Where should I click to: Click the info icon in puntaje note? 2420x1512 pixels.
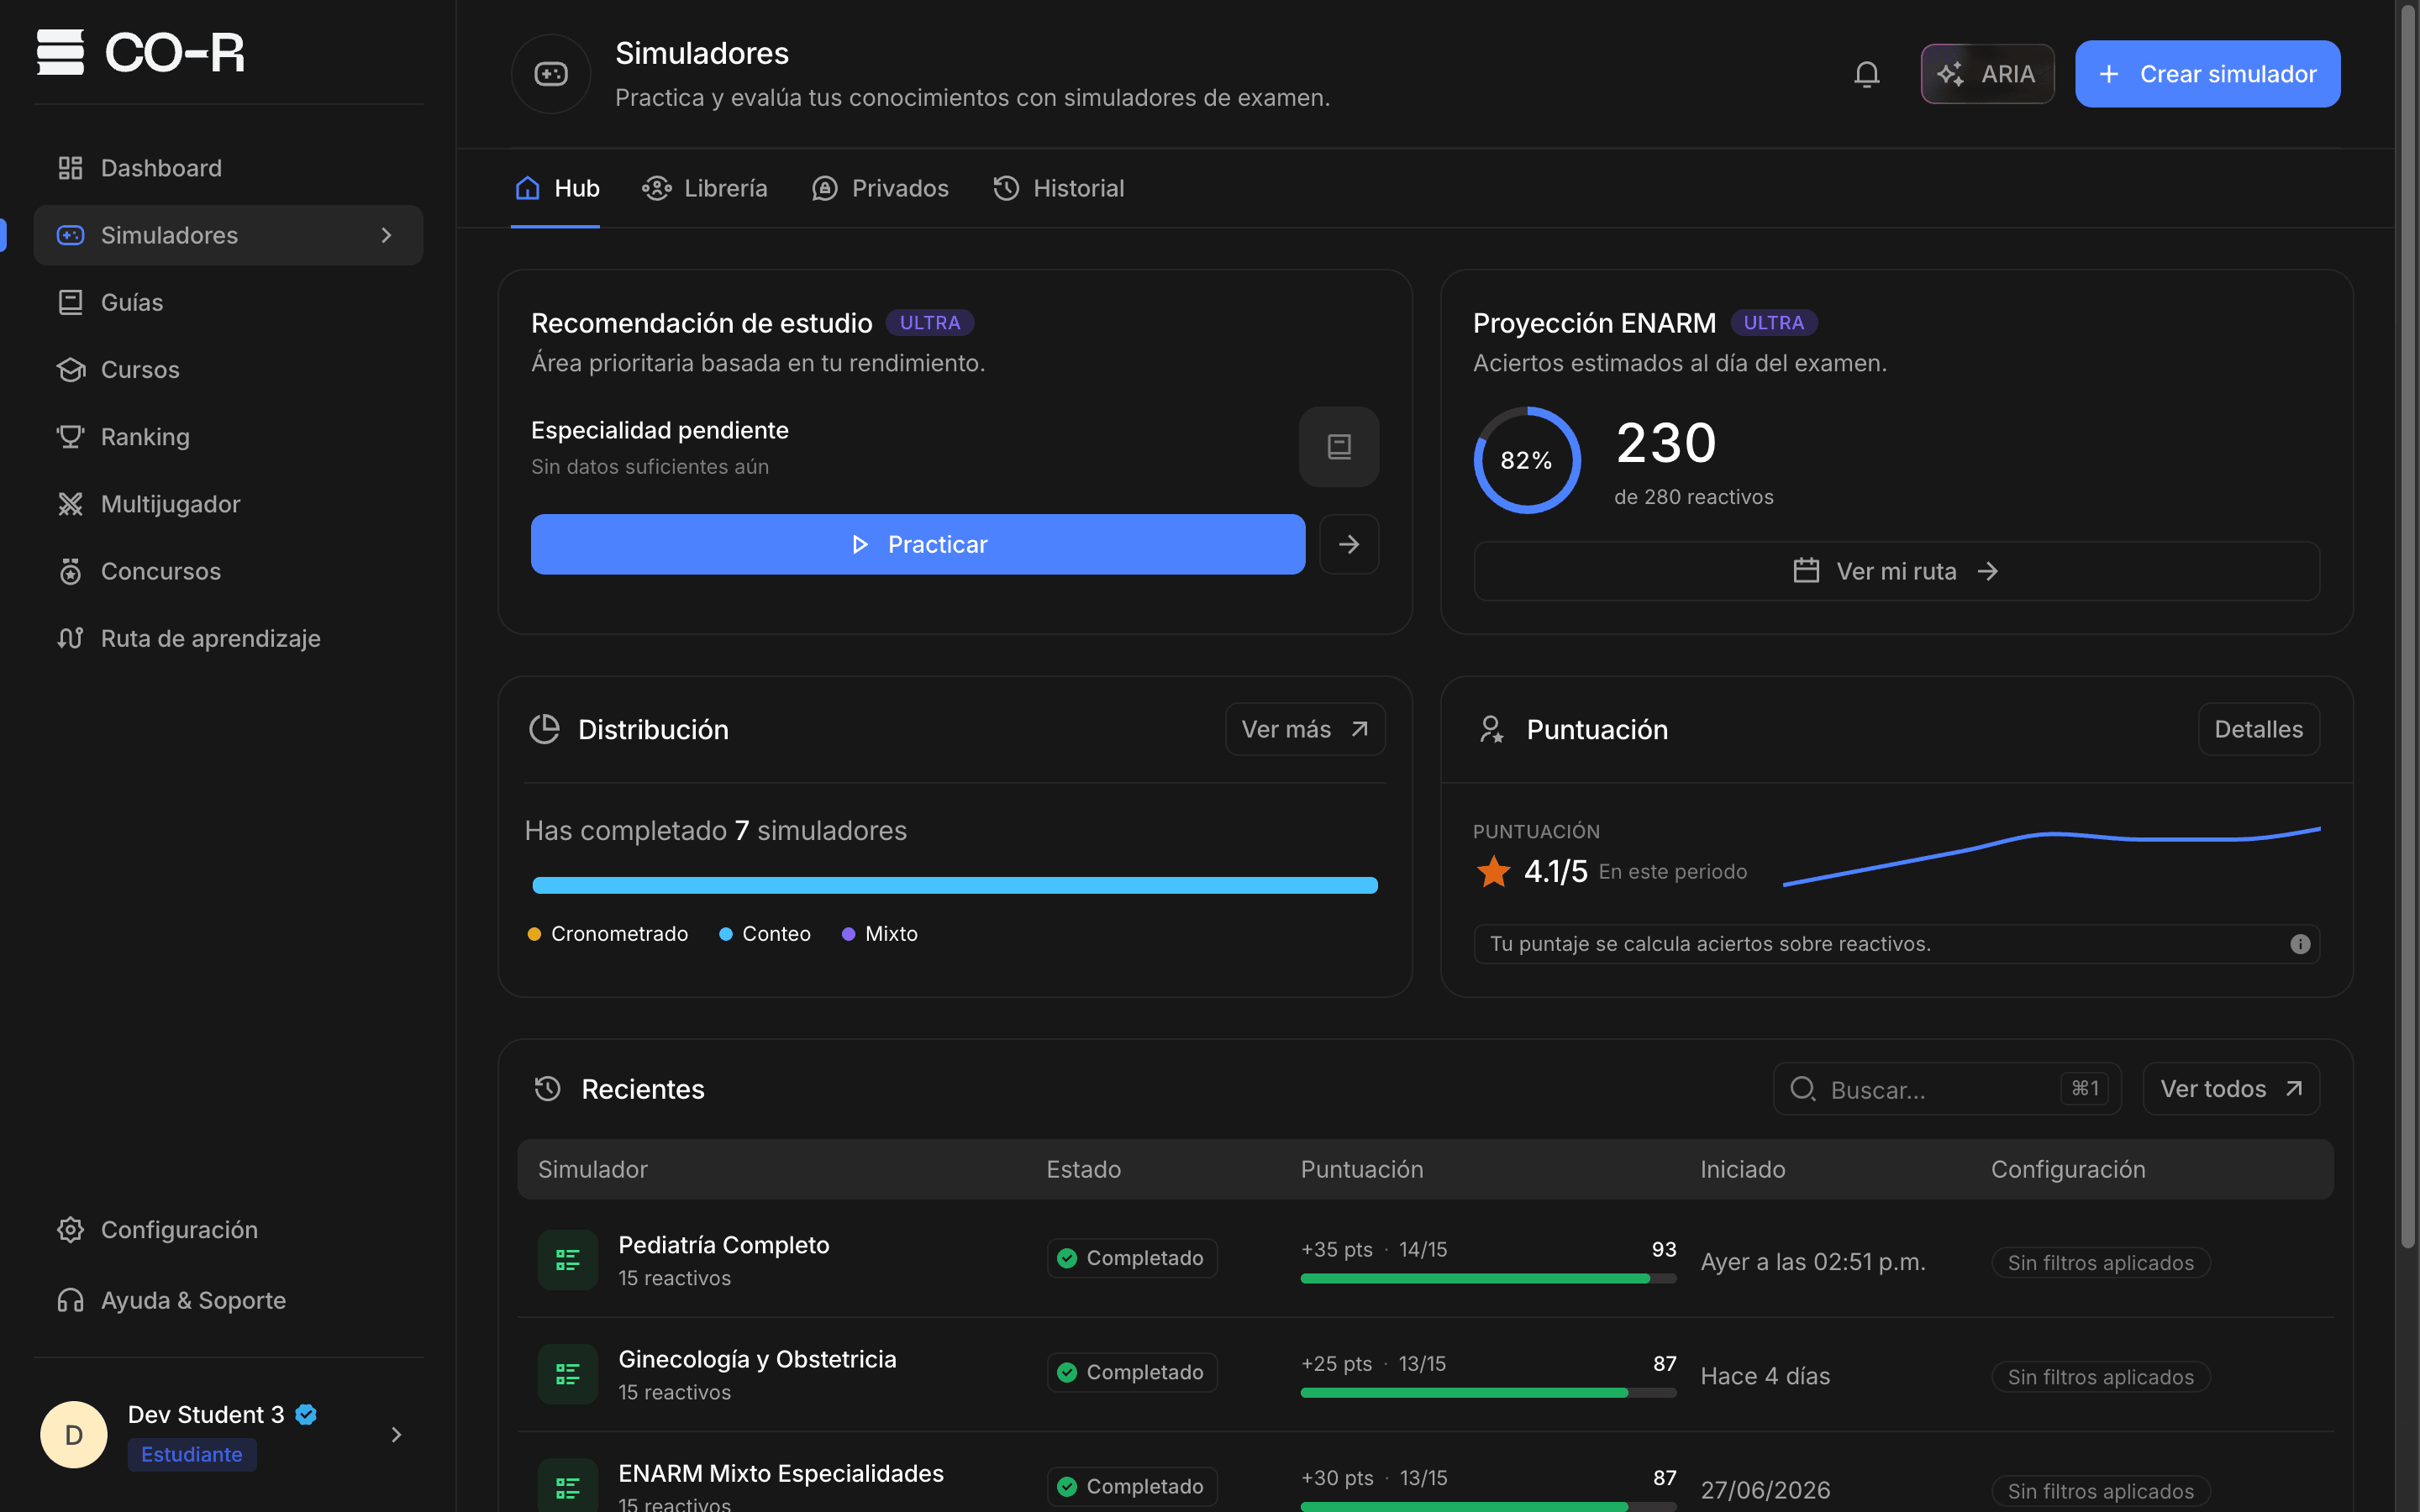tap(2300, 944)
